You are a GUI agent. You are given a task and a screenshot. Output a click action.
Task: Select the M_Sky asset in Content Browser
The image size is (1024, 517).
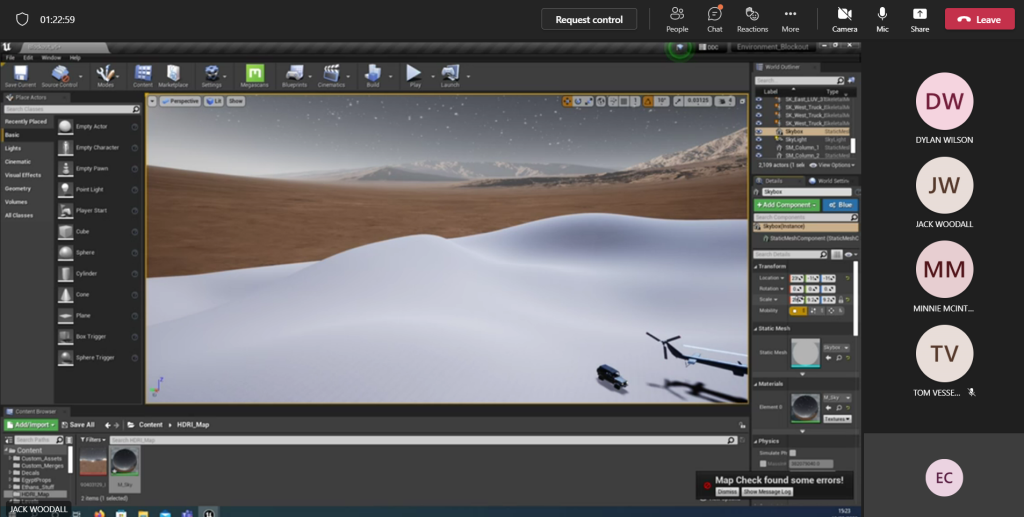(124, 467)
